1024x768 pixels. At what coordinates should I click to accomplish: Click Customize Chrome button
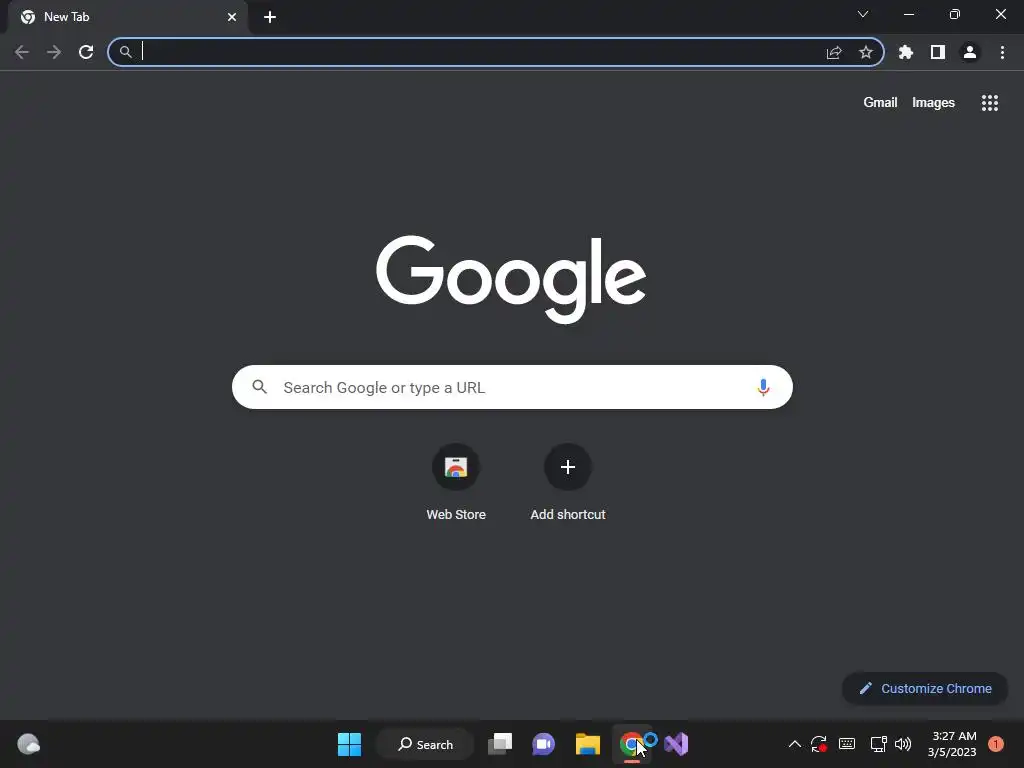tap(925, 688)
